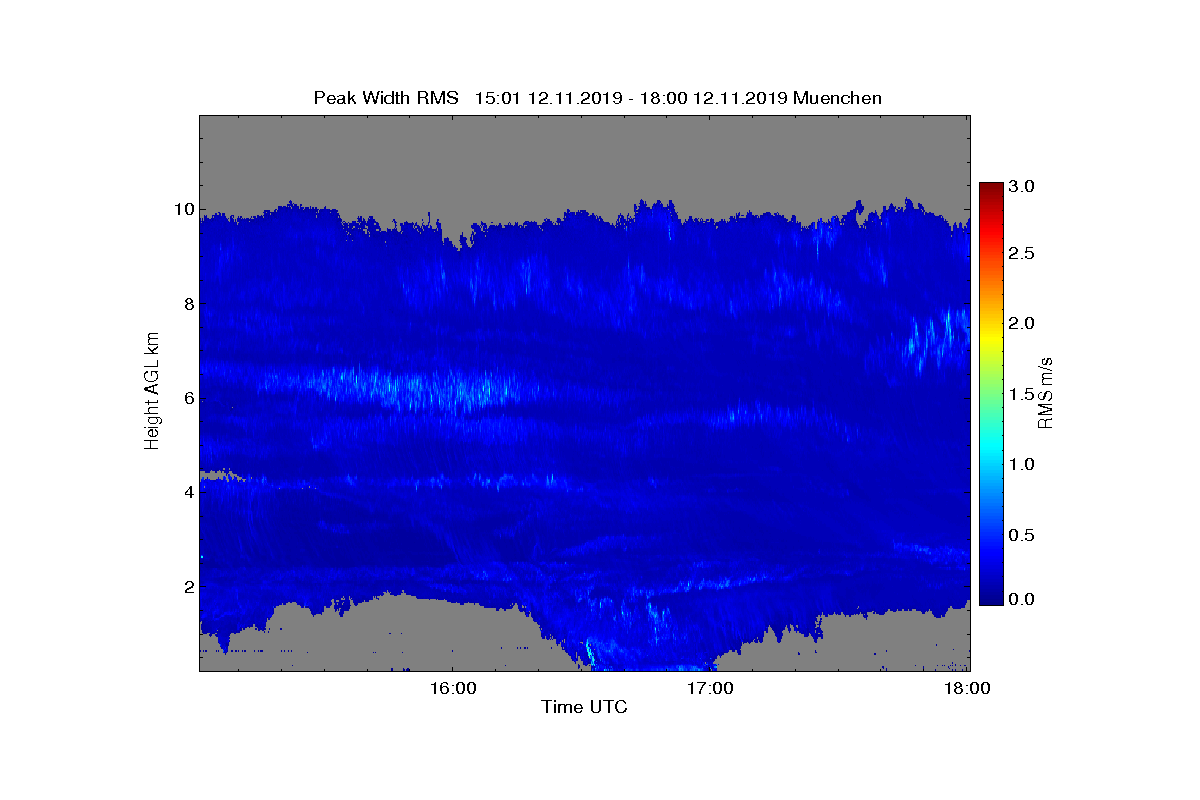Screen dimensions: 1200x800
Task: Click the height tick label '2'
Action: (x=187, y=586)
